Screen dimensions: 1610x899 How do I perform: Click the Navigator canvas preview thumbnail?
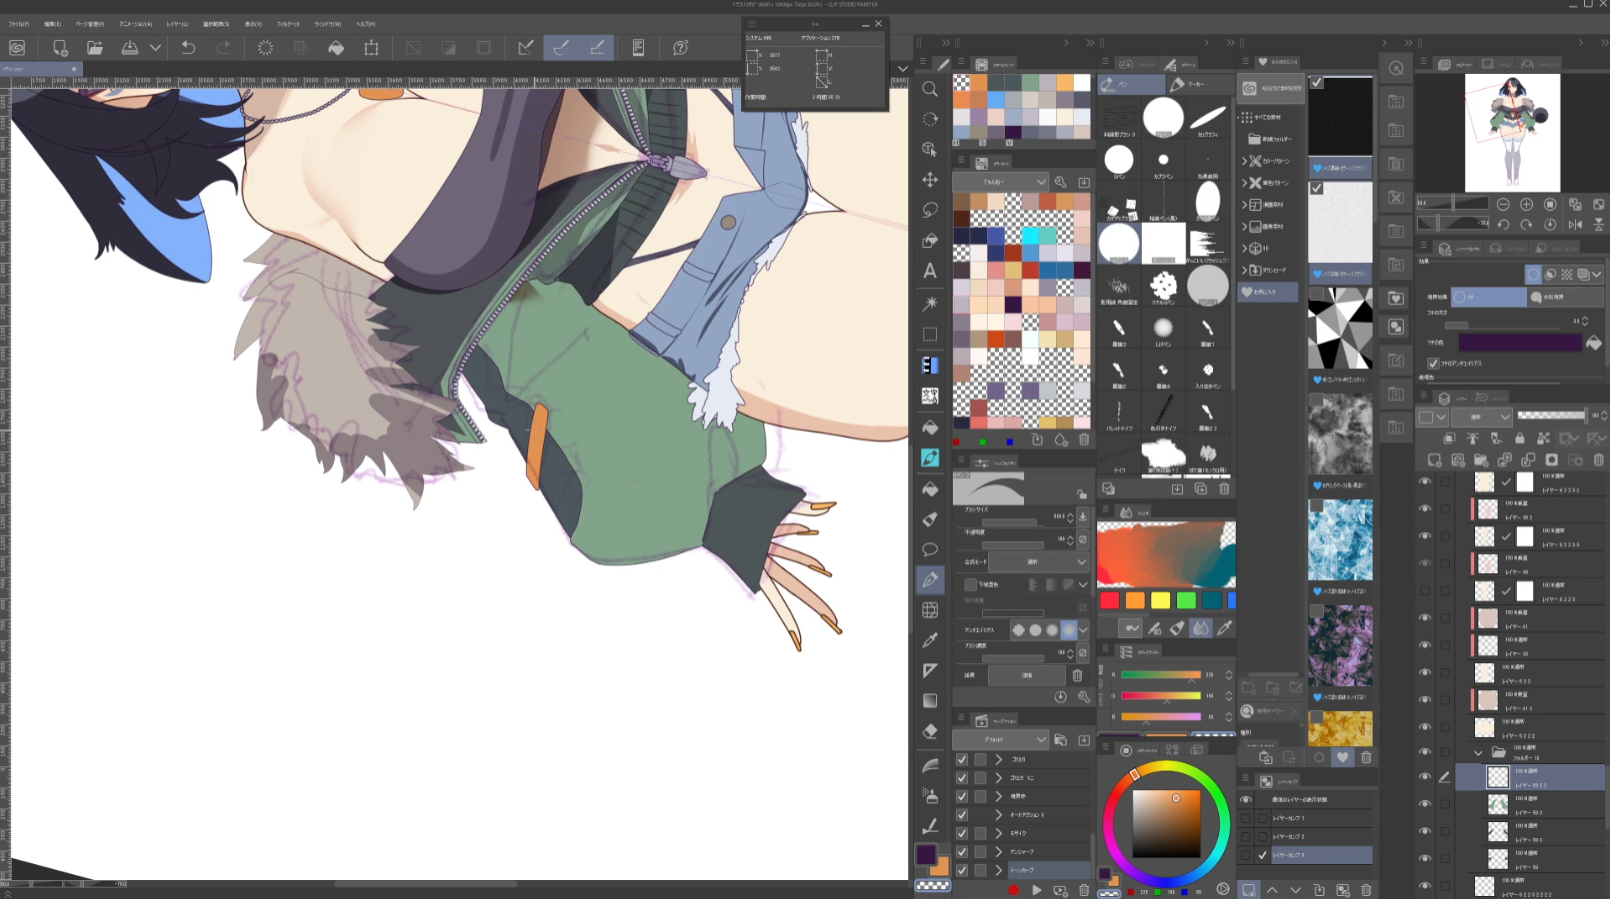click(1512, 133)
